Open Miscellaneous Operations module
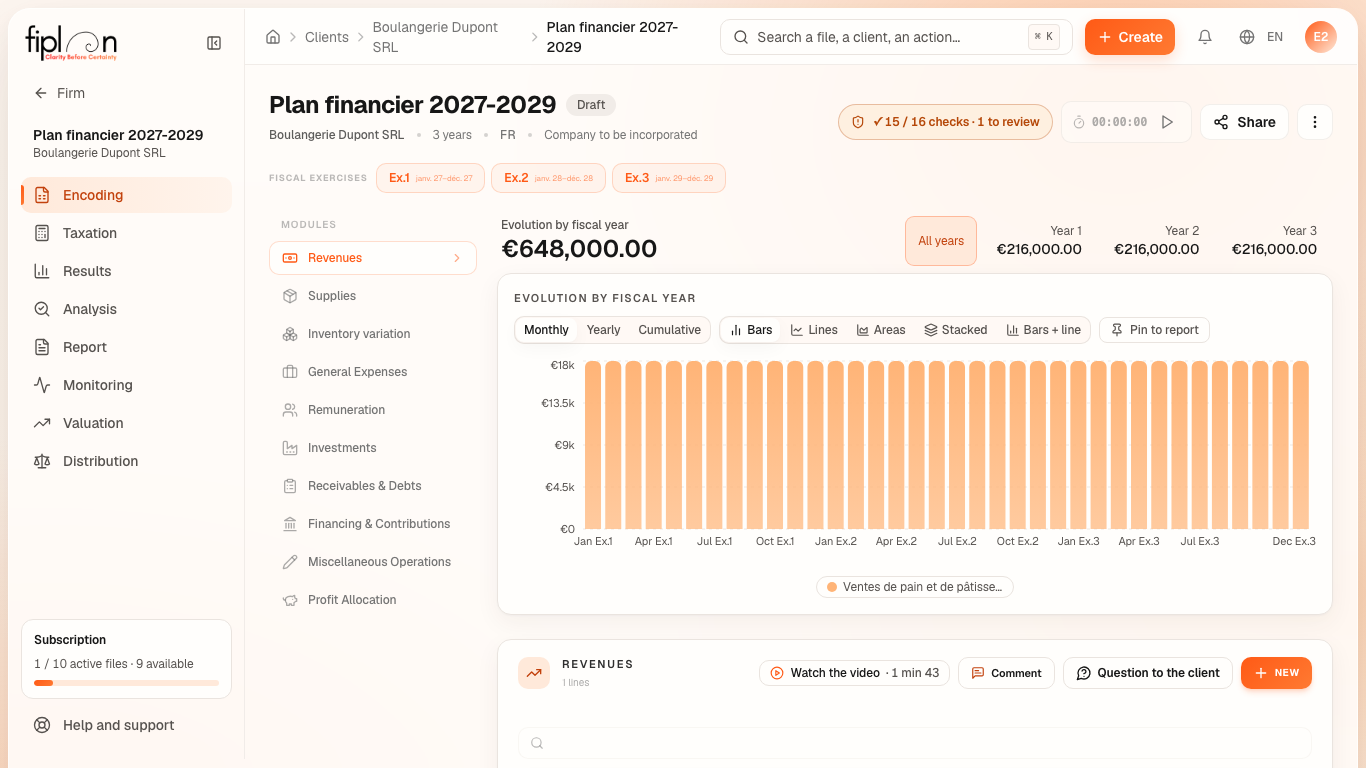Viewport: 1366px width, 768px height. click(x=373, y=562)
